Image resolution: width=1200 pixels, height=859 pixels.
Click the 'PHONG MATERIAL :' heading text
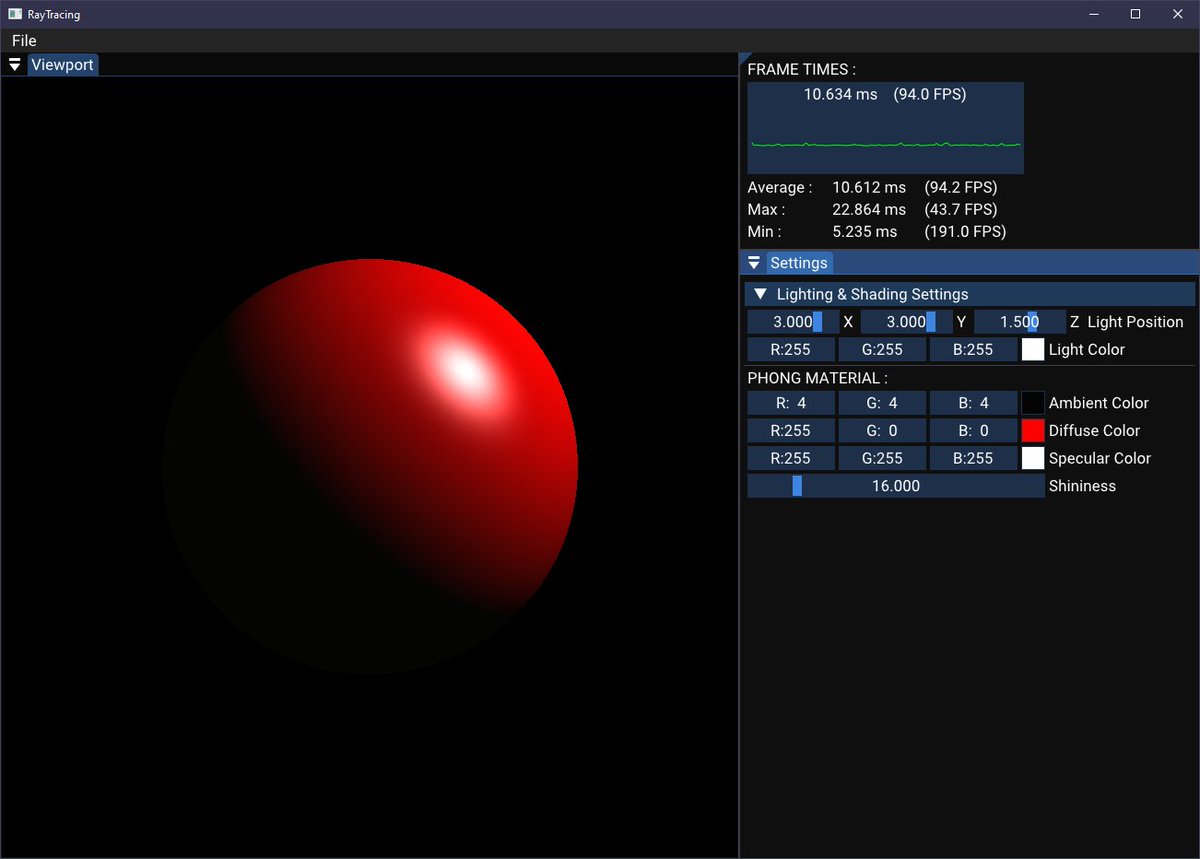tap(817, 378)
